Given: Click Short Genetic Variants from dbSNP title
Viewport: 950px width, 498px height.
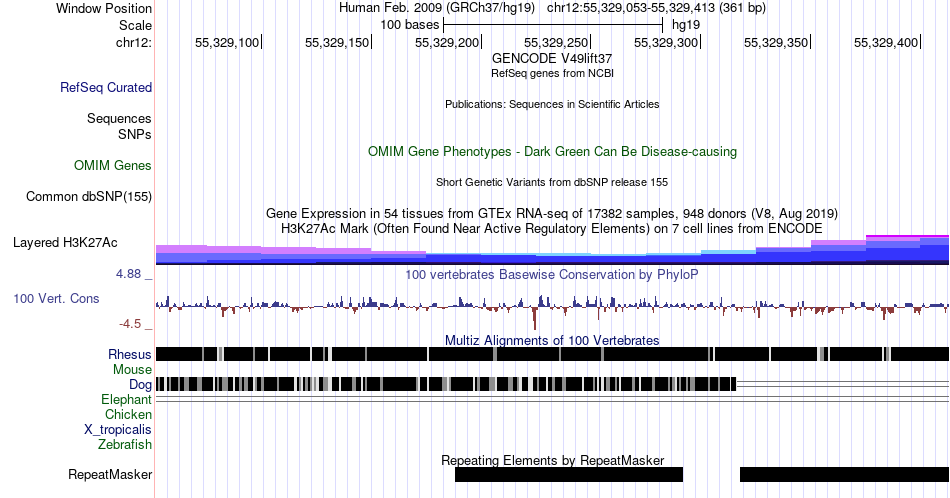Looking at the screenshot, I should click(552, 182).
